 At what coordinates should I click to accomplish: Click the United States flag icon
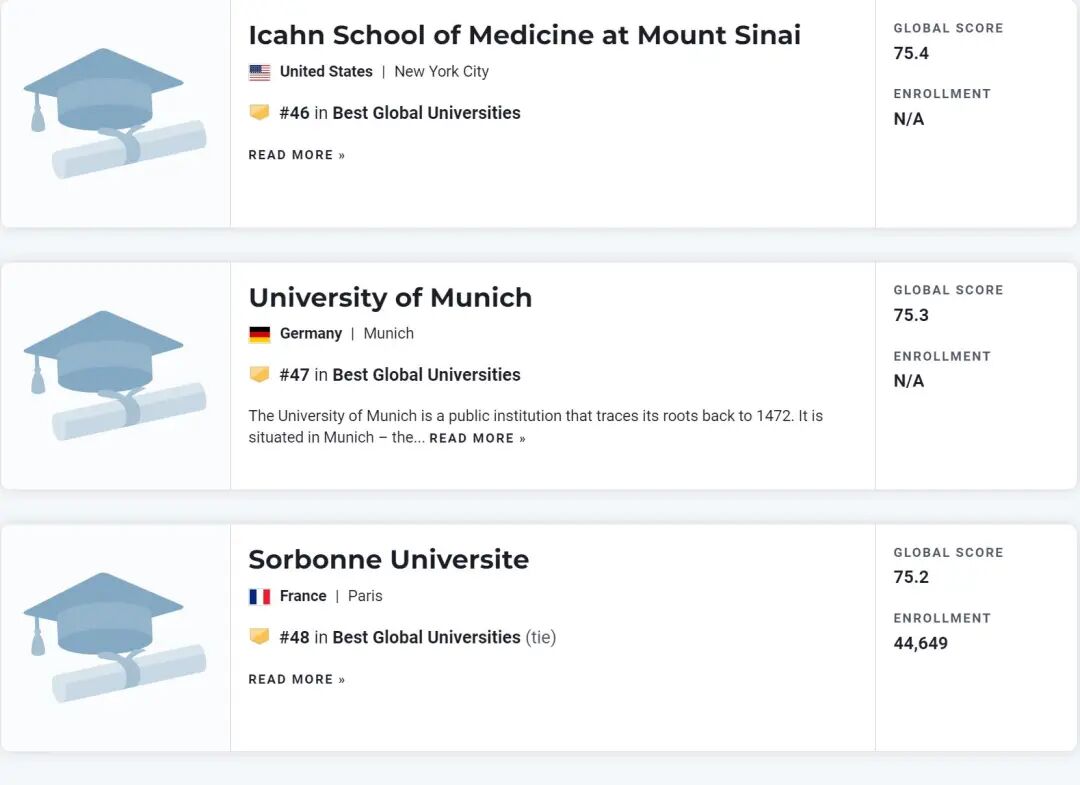tap(260, 72)
